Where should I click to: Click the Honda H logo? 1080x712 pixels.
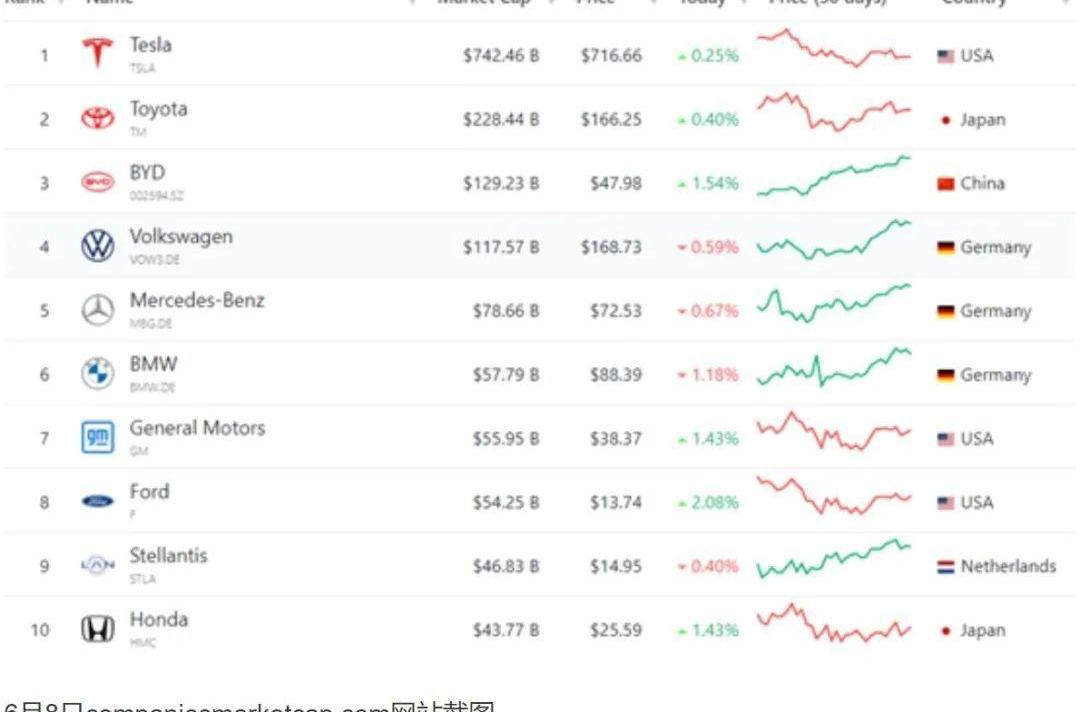(x=98, y=629)
